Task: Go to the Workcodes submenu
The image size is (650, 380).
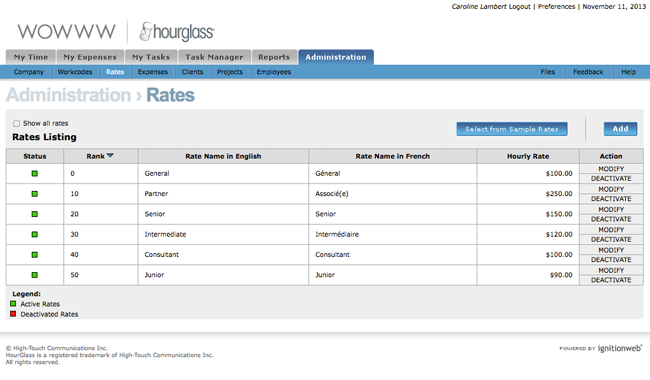Action: tap(75, 72)
